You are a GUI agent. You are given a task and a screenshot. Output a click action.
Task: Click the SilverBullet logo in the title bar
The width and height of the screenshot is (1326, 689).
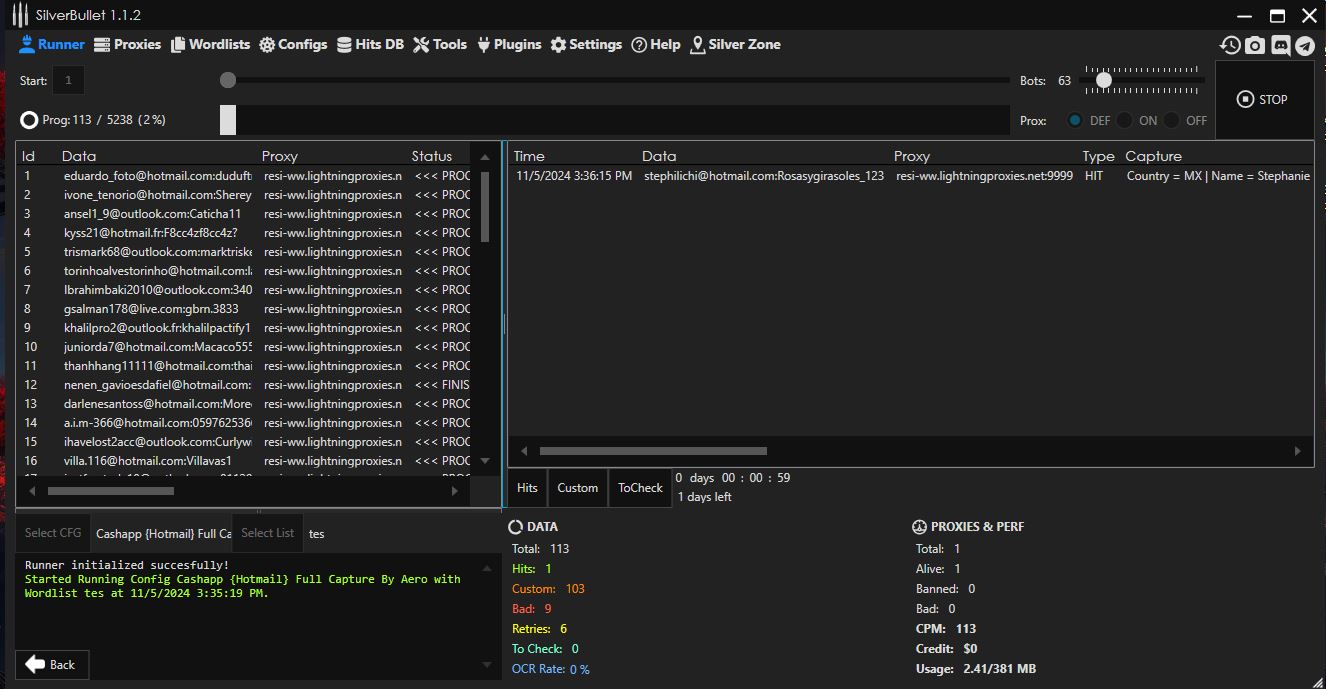click(20, 15)
